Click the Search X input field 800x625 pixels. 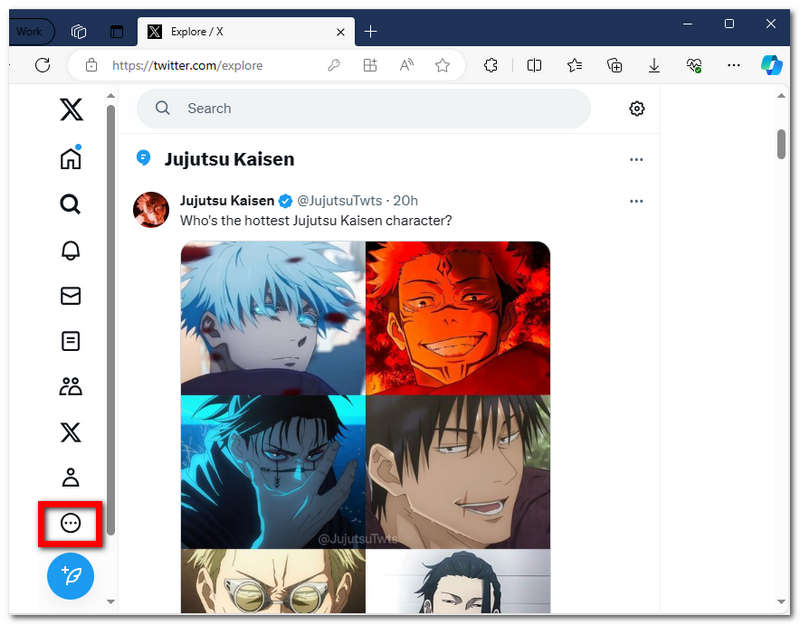[380, 109]
